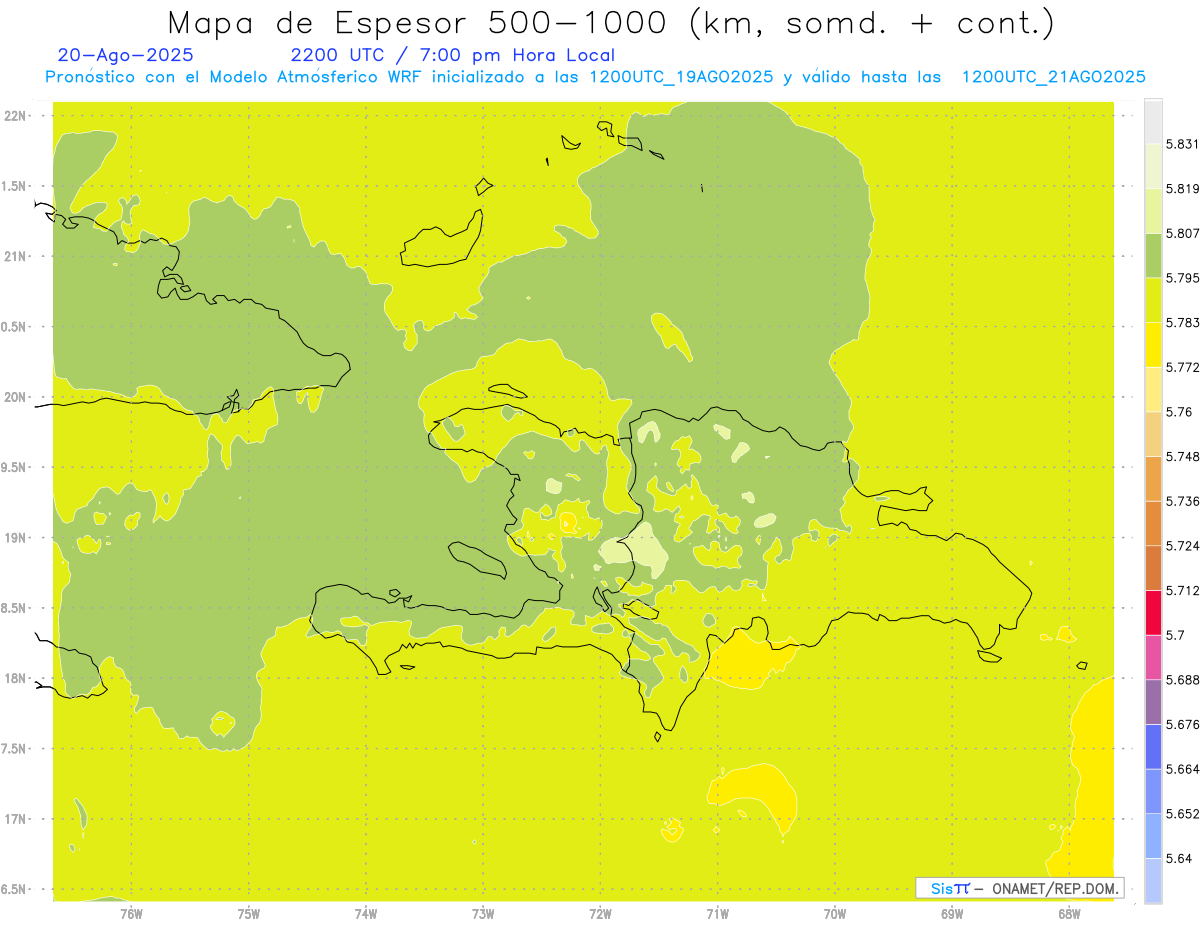Screen dimensions: 1200x927
Task: Click the 1.5N latitude axis label
Action: [x=14, y=186]
